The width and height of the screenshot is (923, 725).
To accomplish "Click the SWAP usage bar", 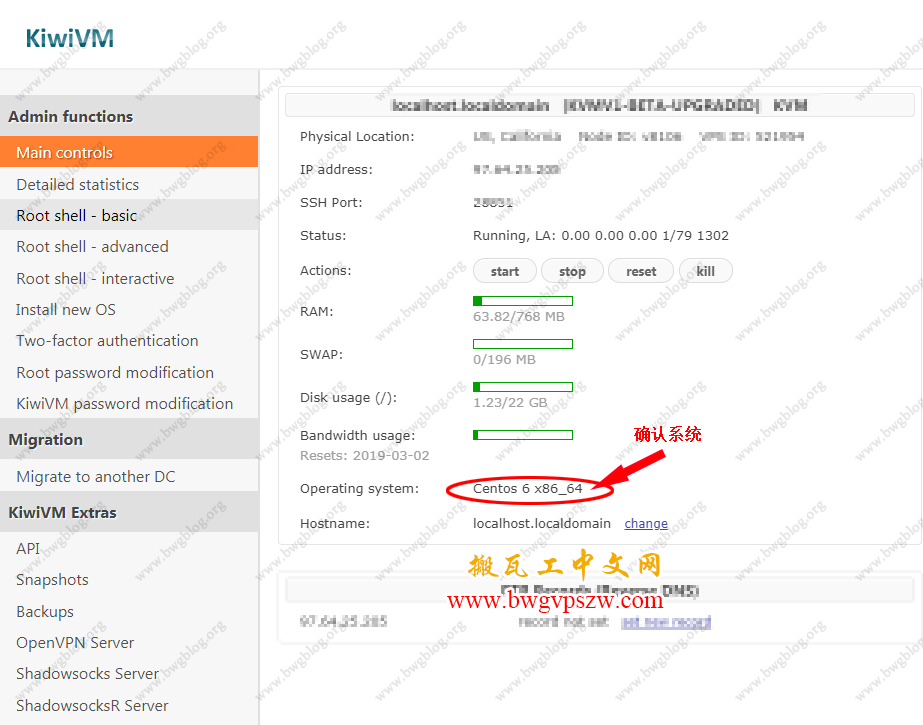I will click(523, 344).
